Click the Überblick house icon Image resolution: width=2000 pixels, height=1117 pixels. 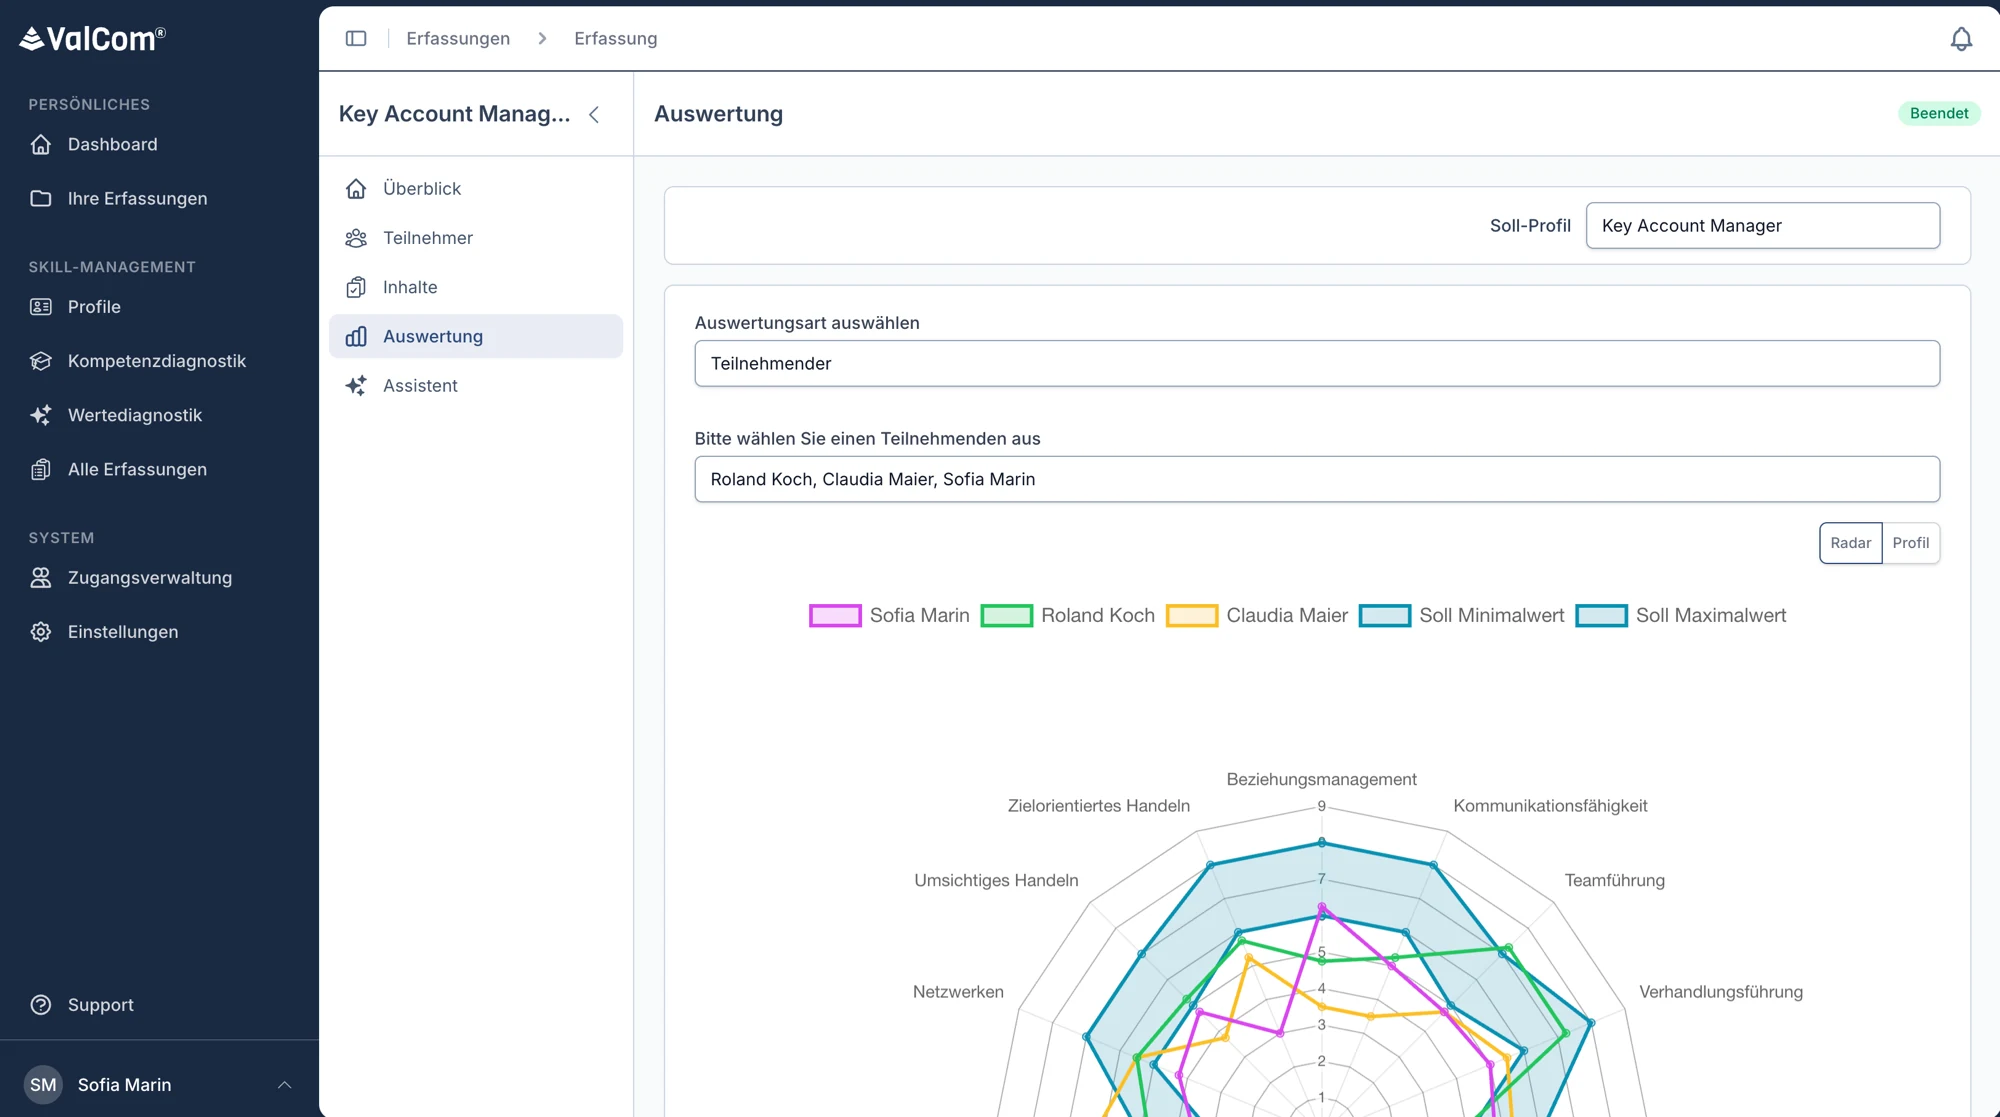356,188
